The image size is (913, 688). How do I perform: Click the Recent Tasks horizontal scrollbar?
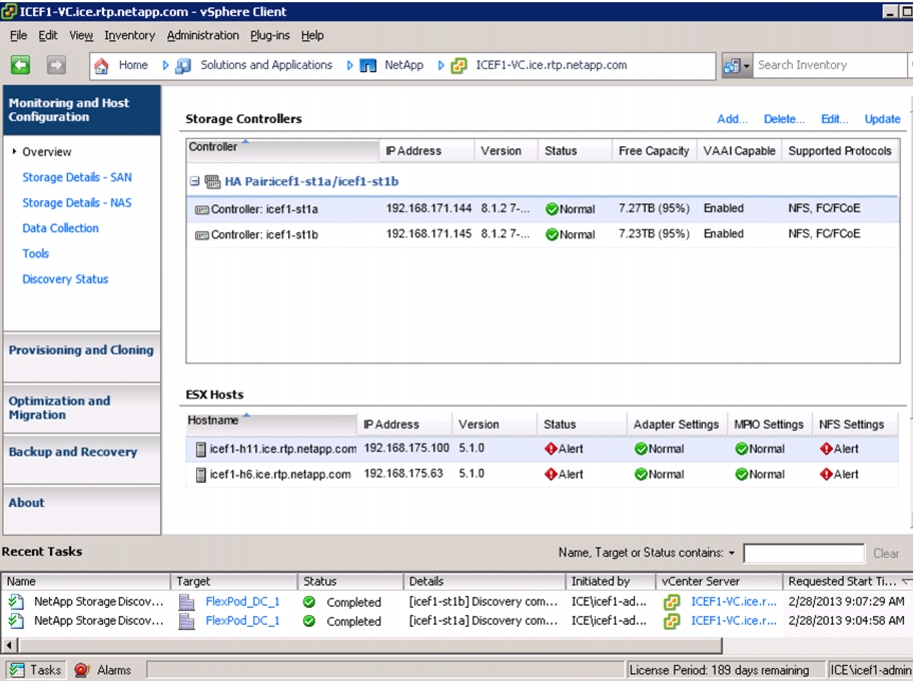pos(370,645)
